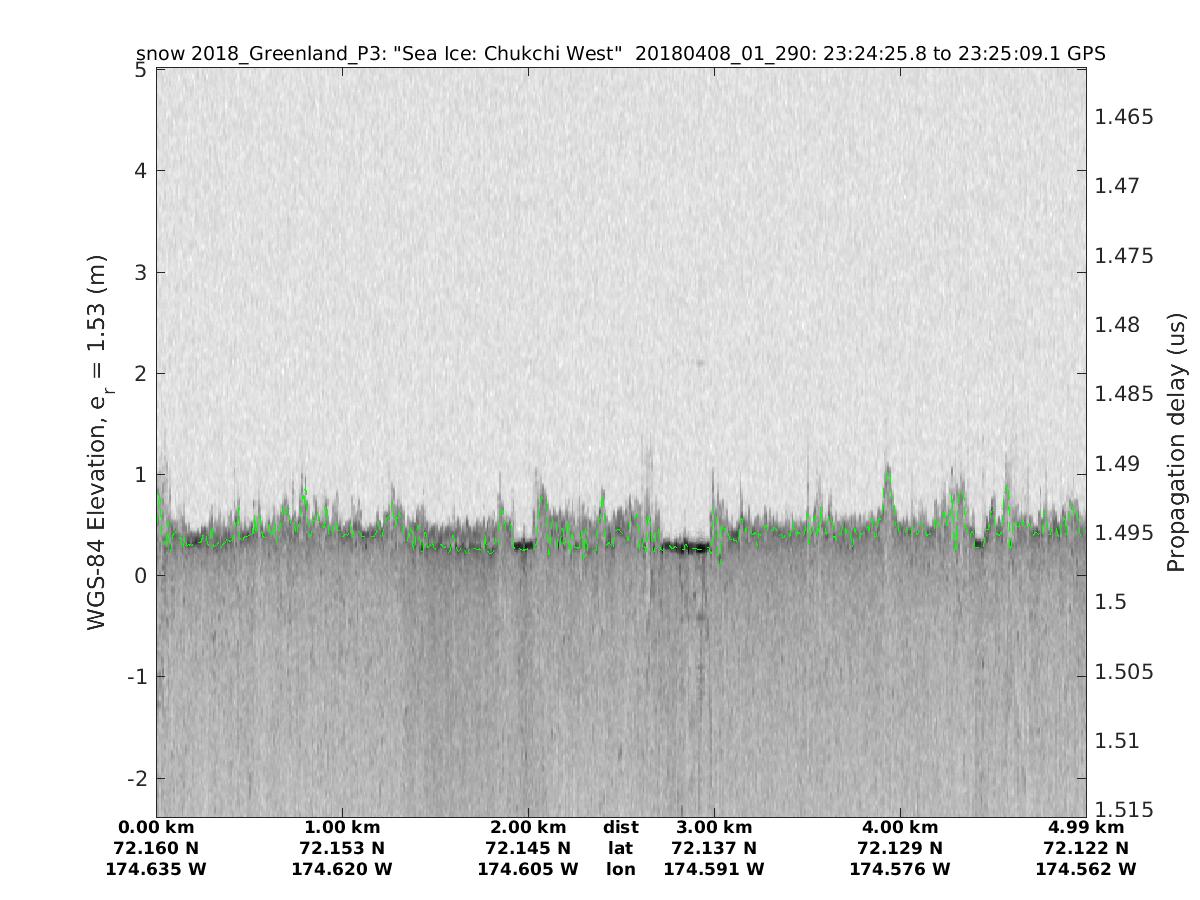
Task: Click the 4.99 km x-axis tick label
Action: click(x=1086, y=827)
